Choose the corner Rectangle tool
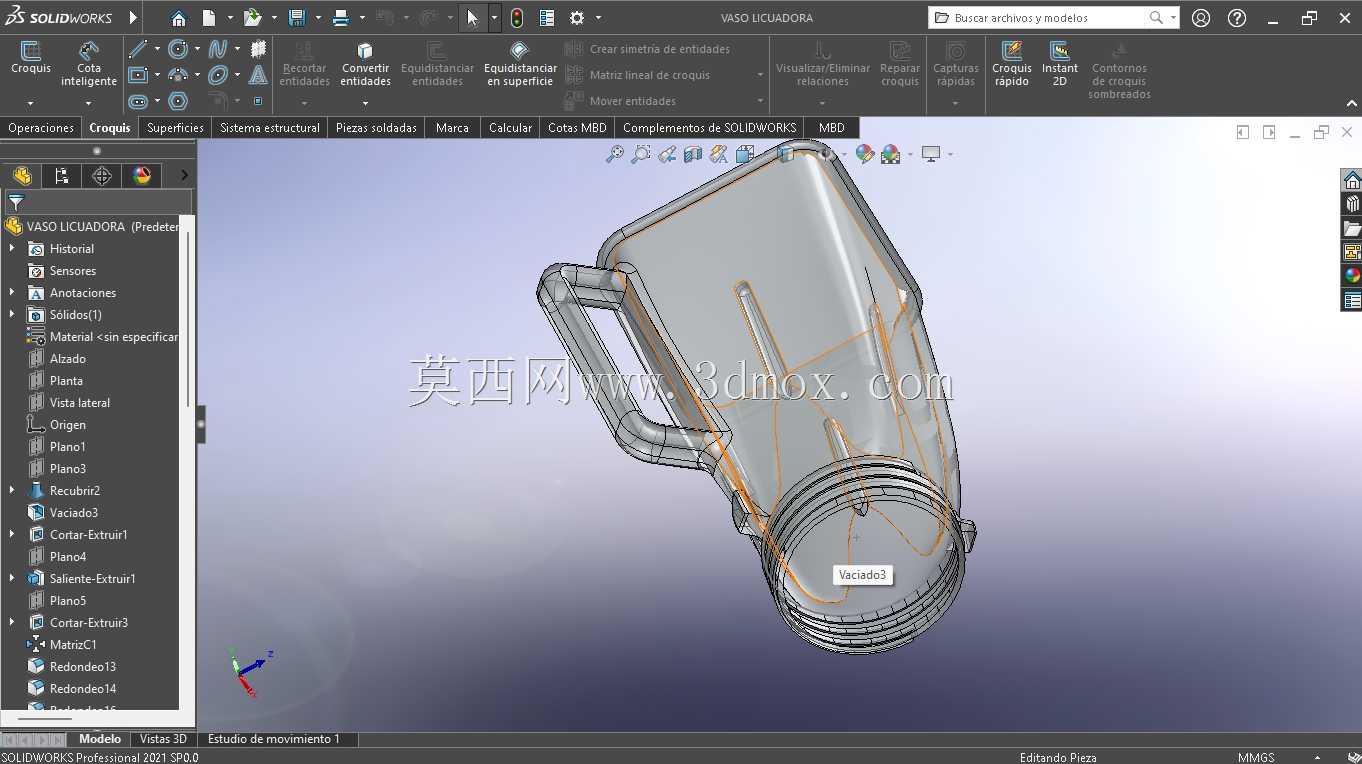 (x=138, y=75)
